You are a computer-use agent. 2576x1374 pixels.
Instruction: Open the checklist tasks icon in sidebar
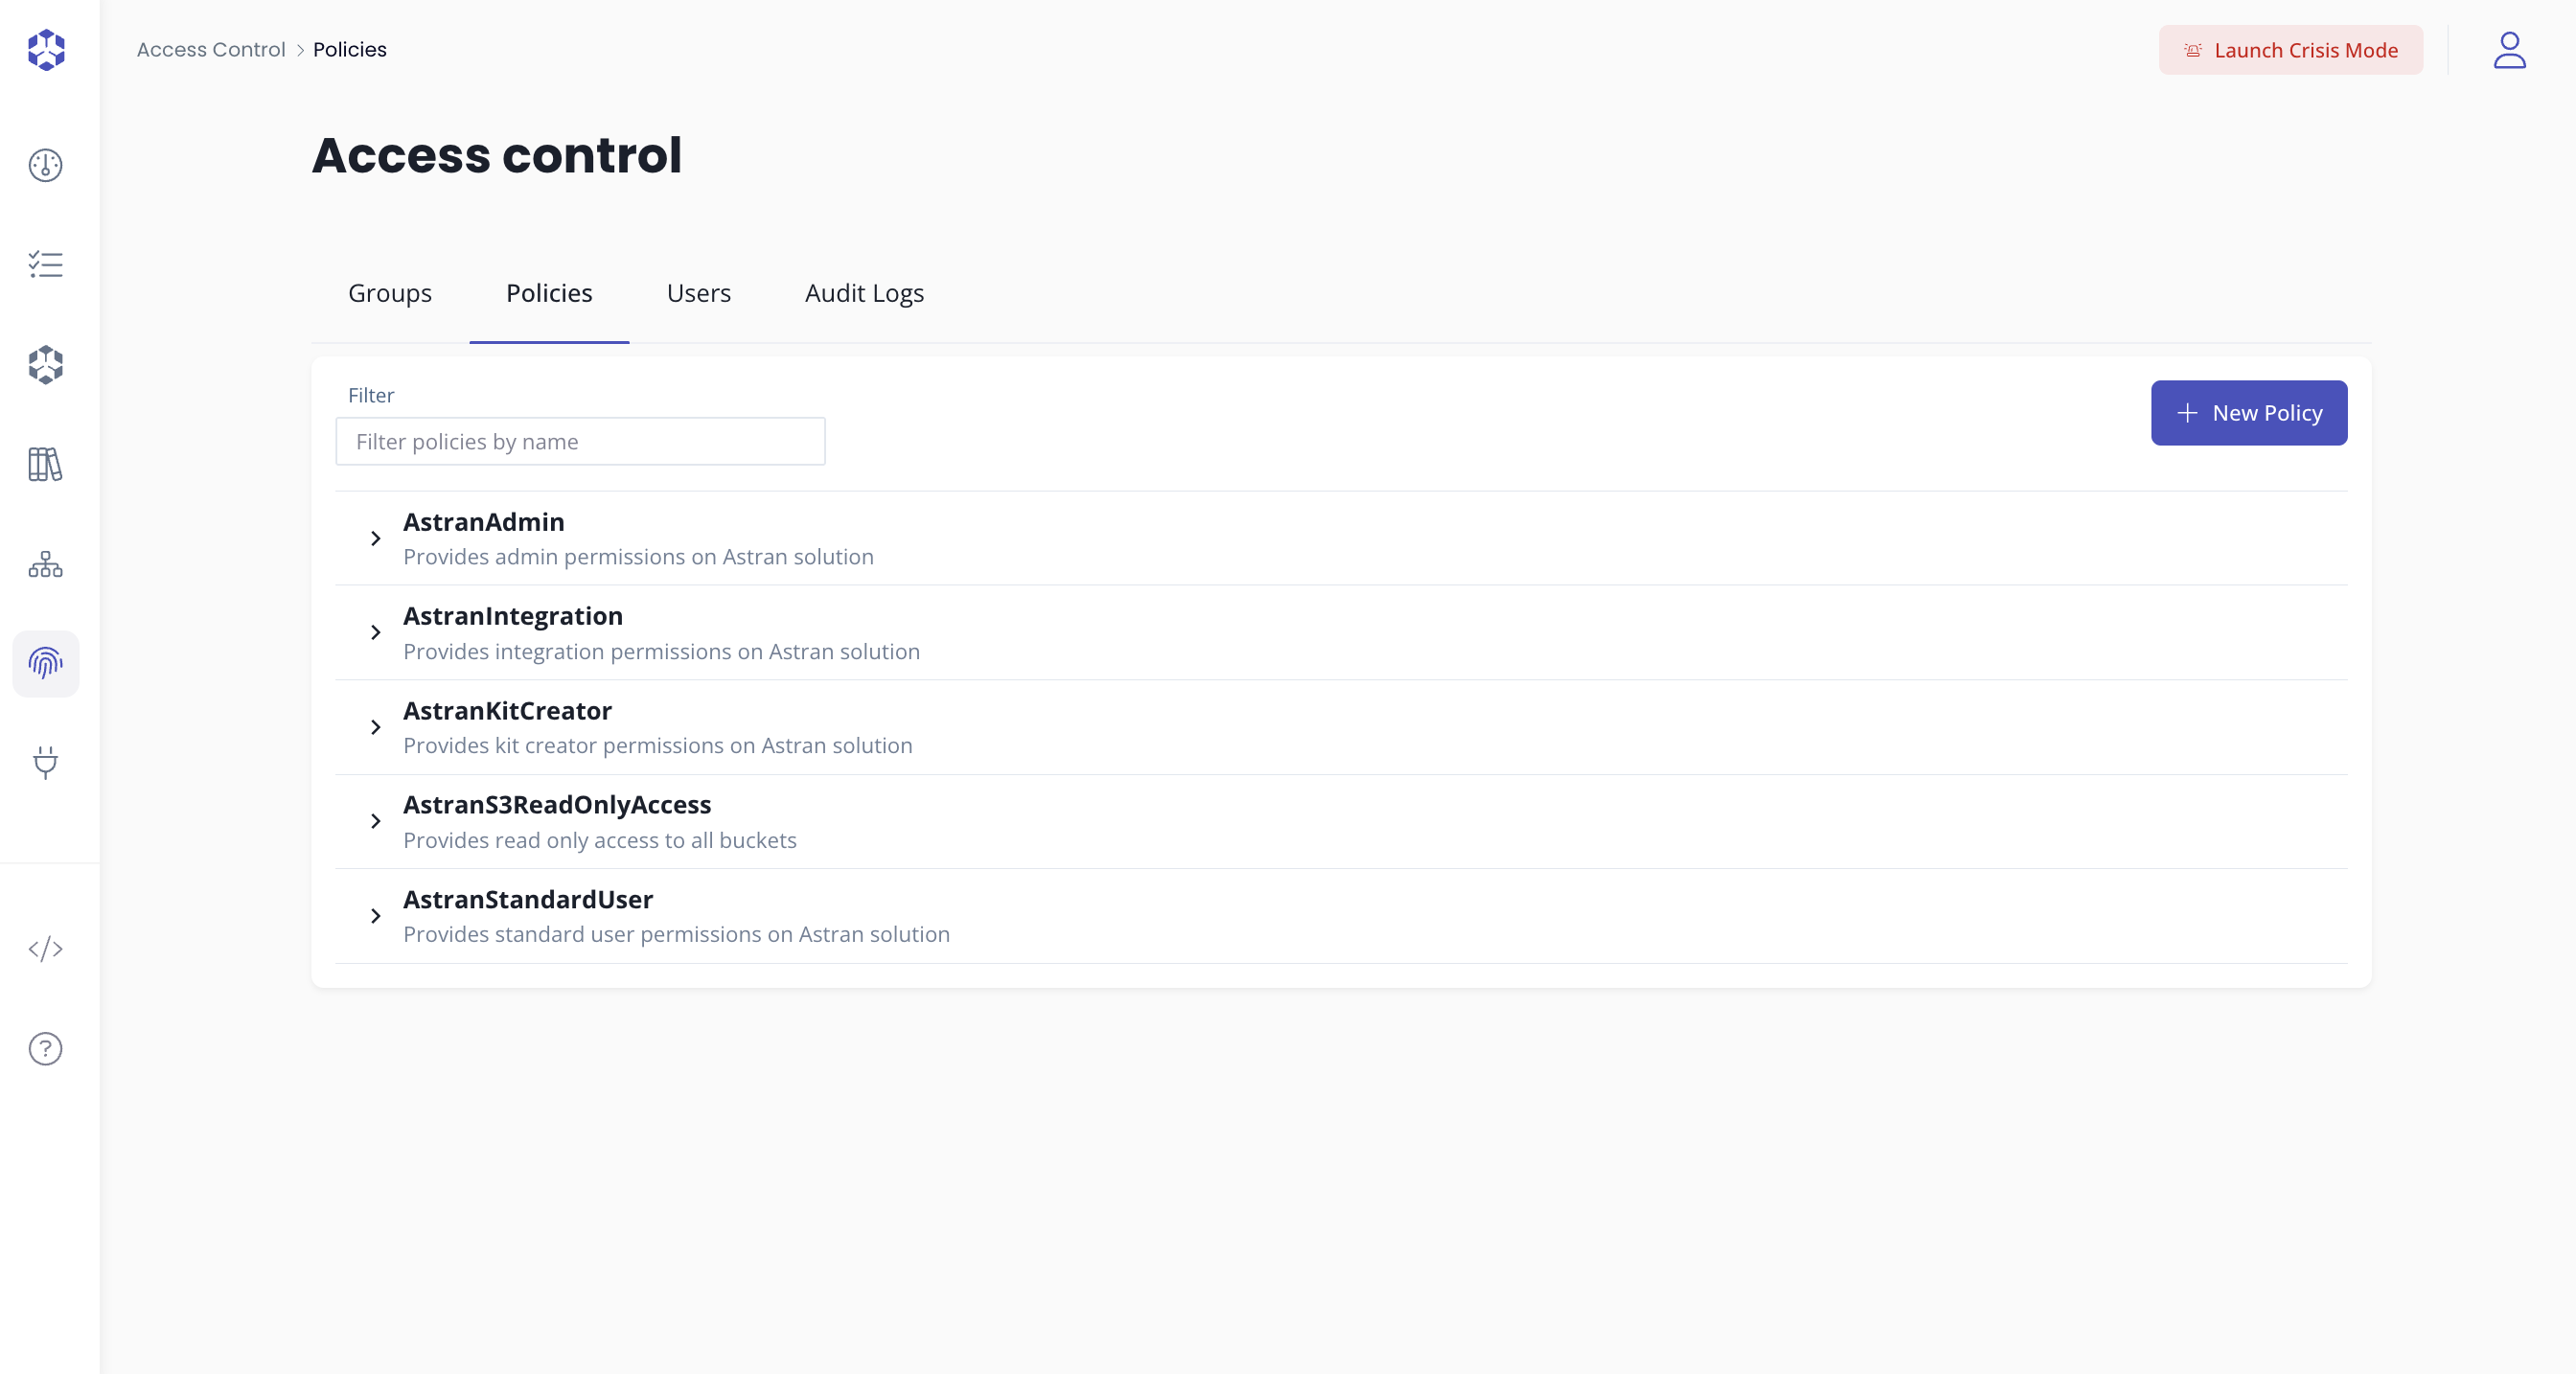[x=45, y=265]
